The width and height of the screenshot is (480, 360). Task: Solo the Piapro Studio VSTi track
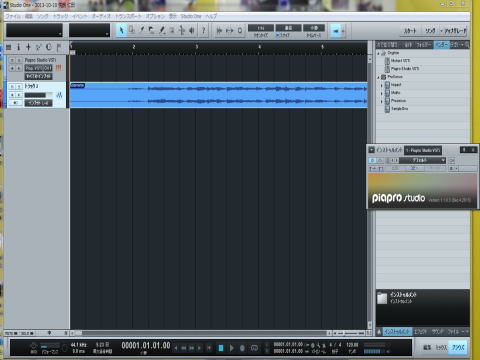(x=19, y=60)
